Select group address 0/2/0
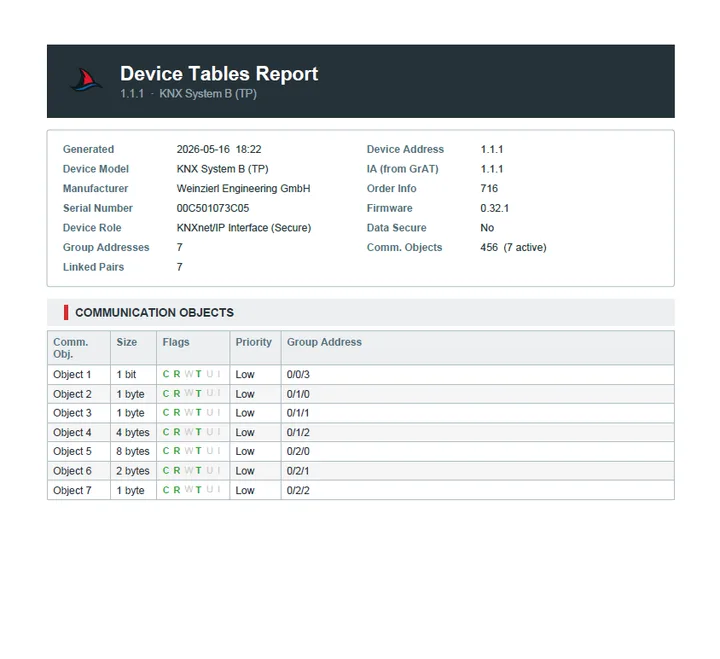The width and height of the screenshot is (720, 659). (298, 452)
